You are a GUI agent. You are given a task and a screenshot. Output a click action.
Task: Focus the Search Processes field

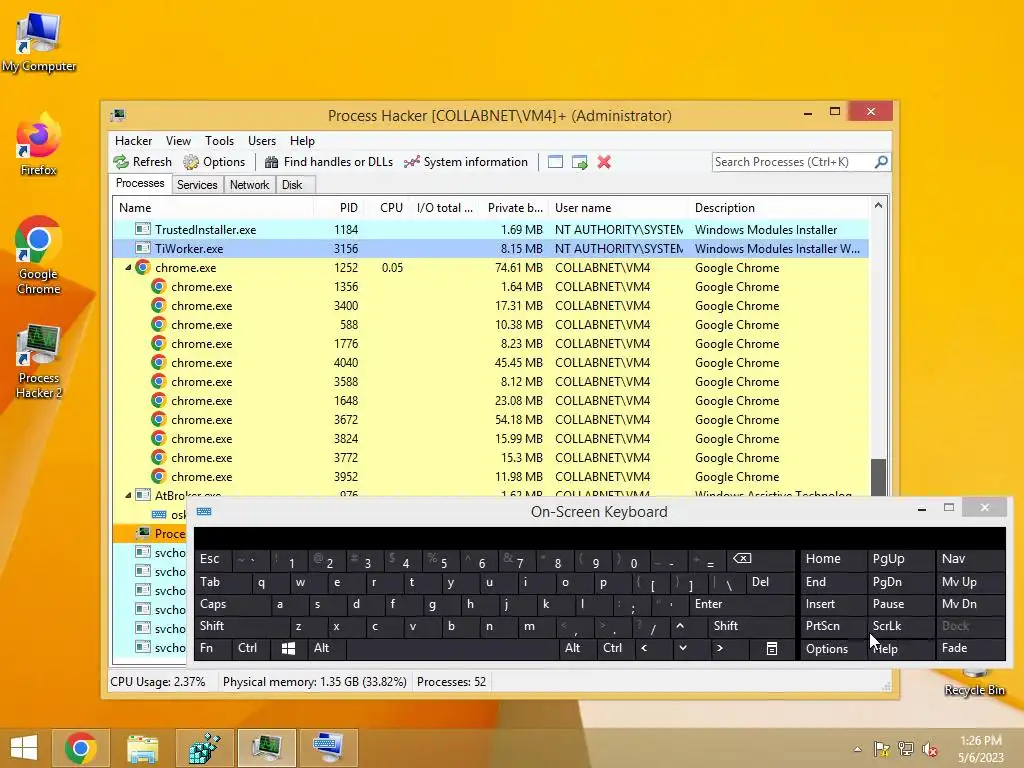pos(793,162)
